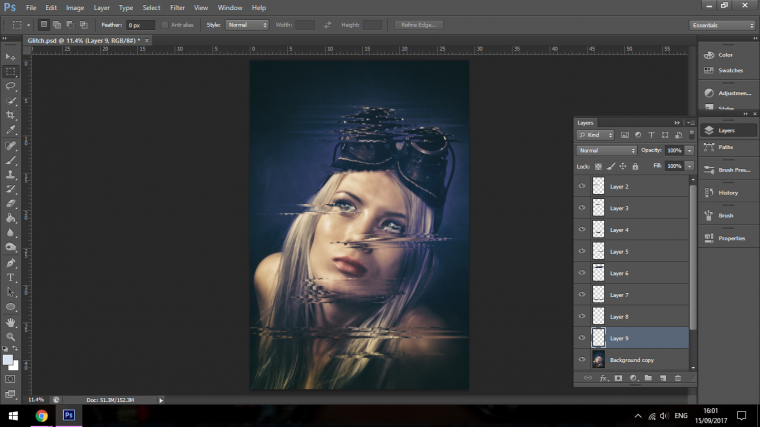Viewport: 760px width, 427px height.
Task: Select the Eraser tool
Action: click(10, 204)
